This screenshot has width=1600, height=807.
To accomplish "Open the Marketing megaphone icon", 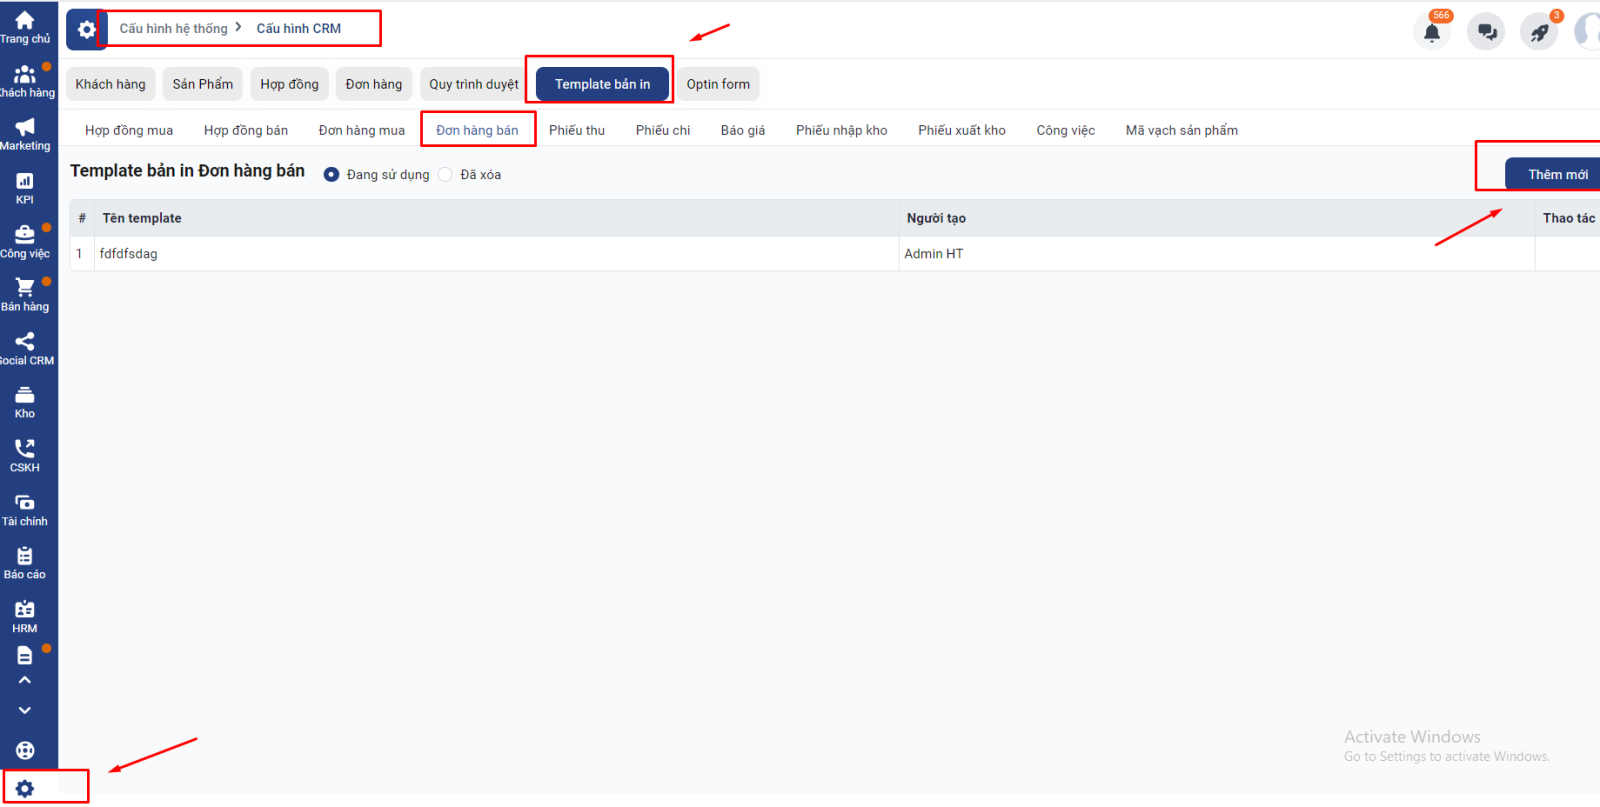I will pos(25,128).
